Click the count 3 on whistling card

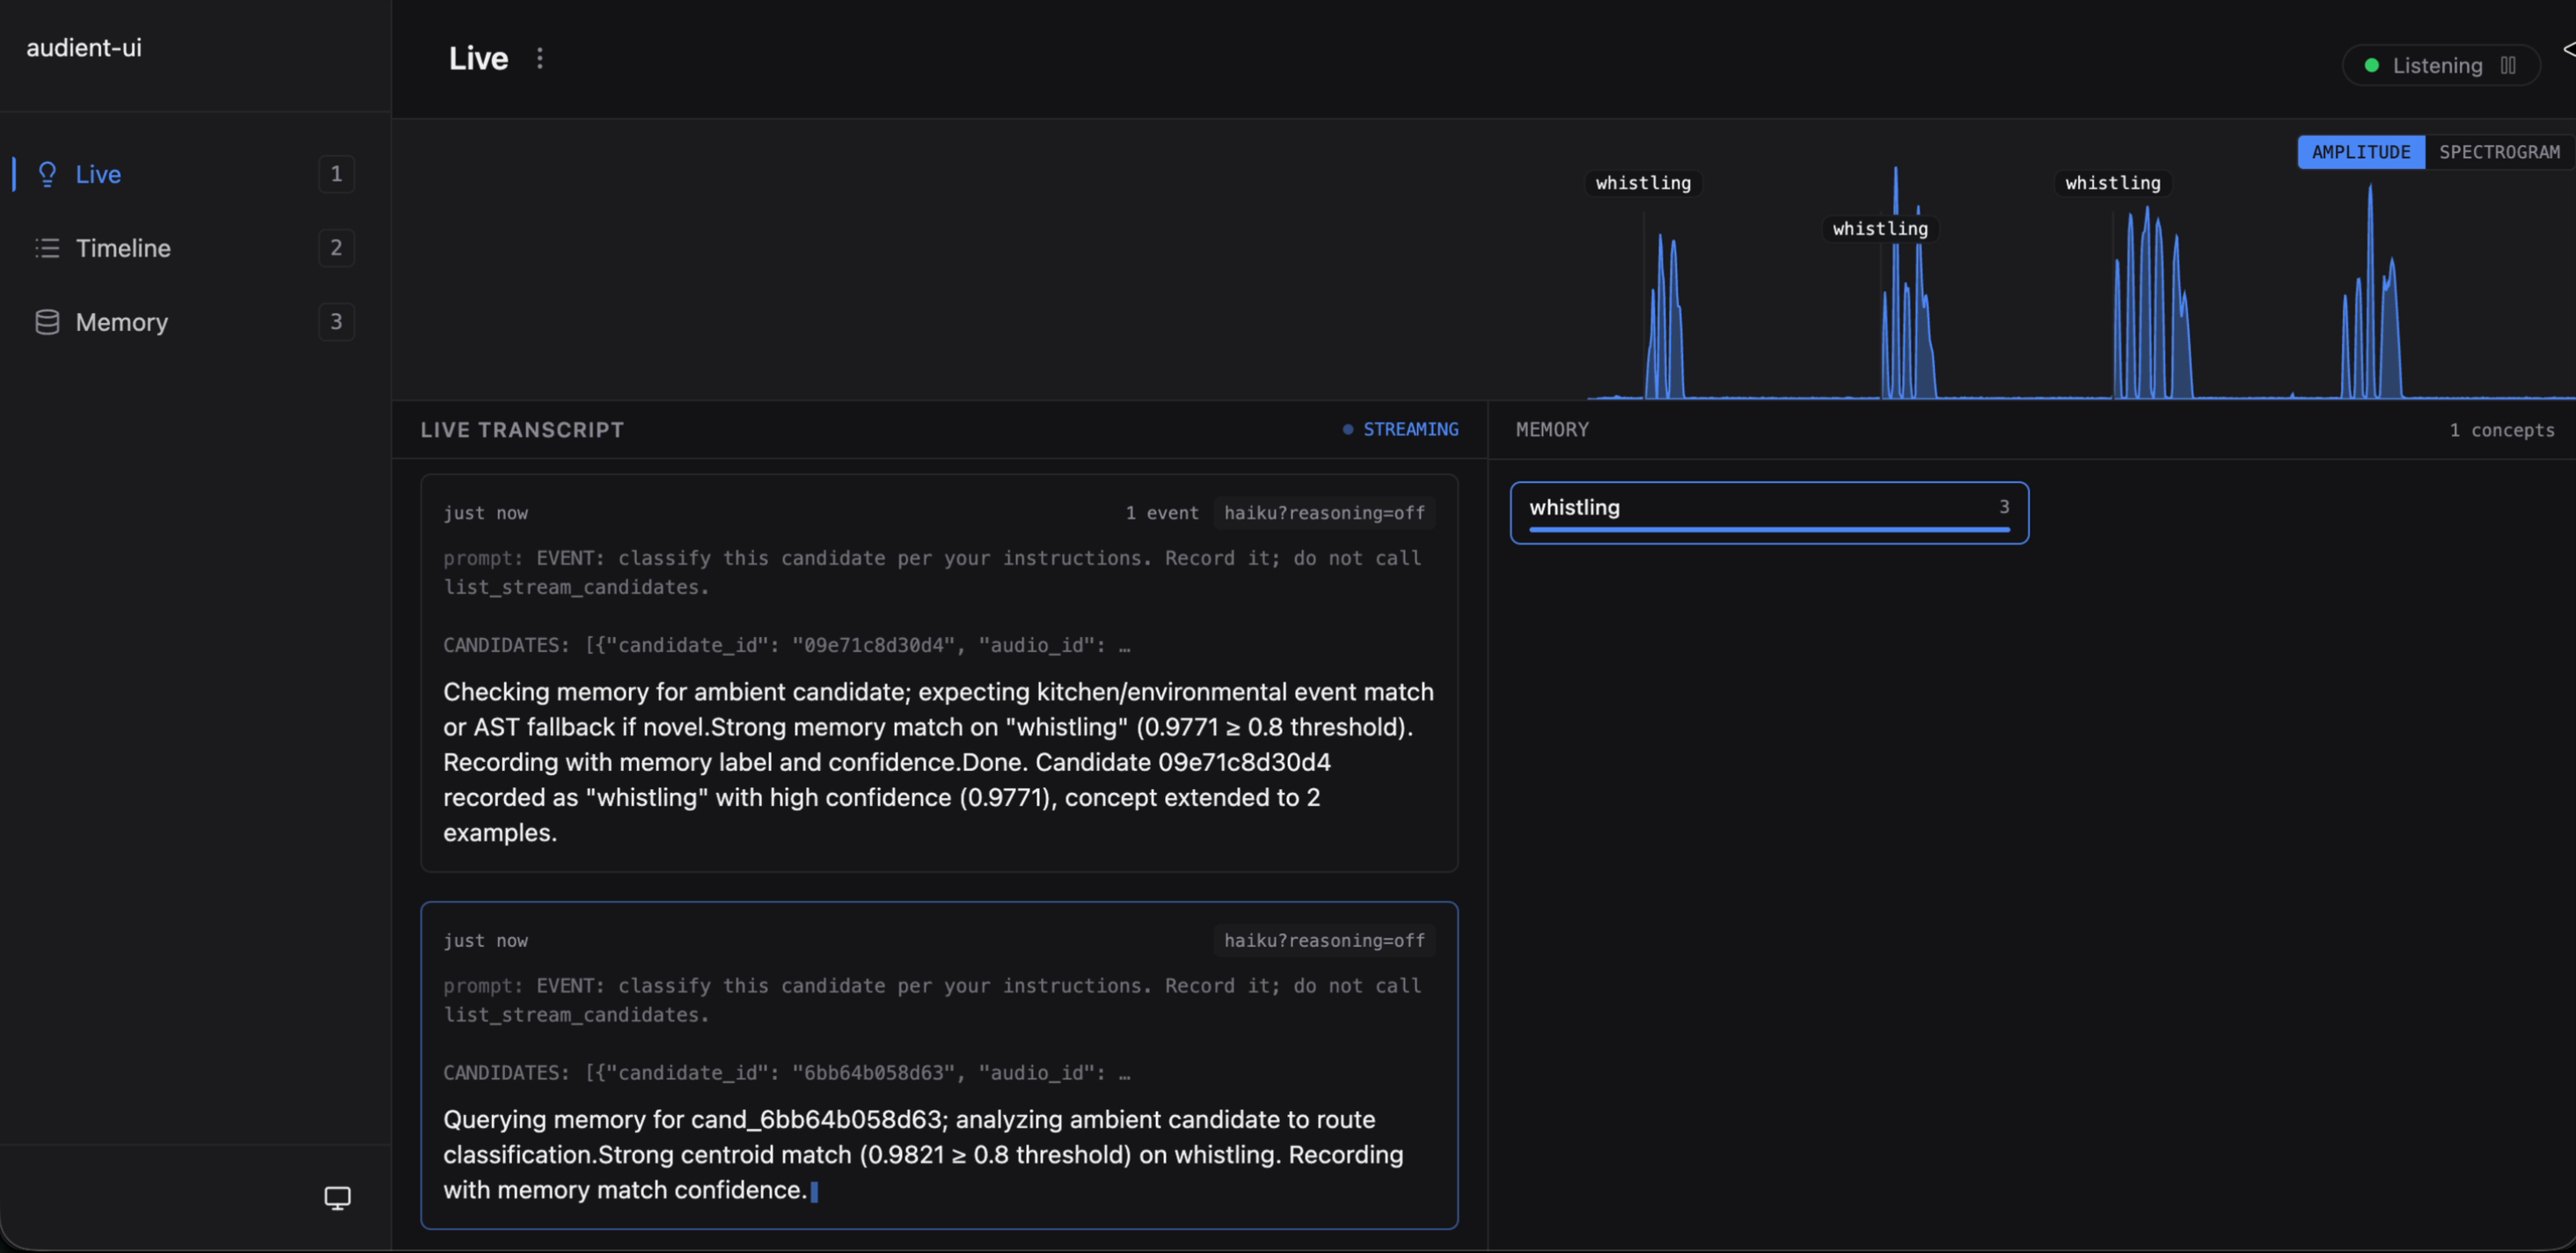2004,507
